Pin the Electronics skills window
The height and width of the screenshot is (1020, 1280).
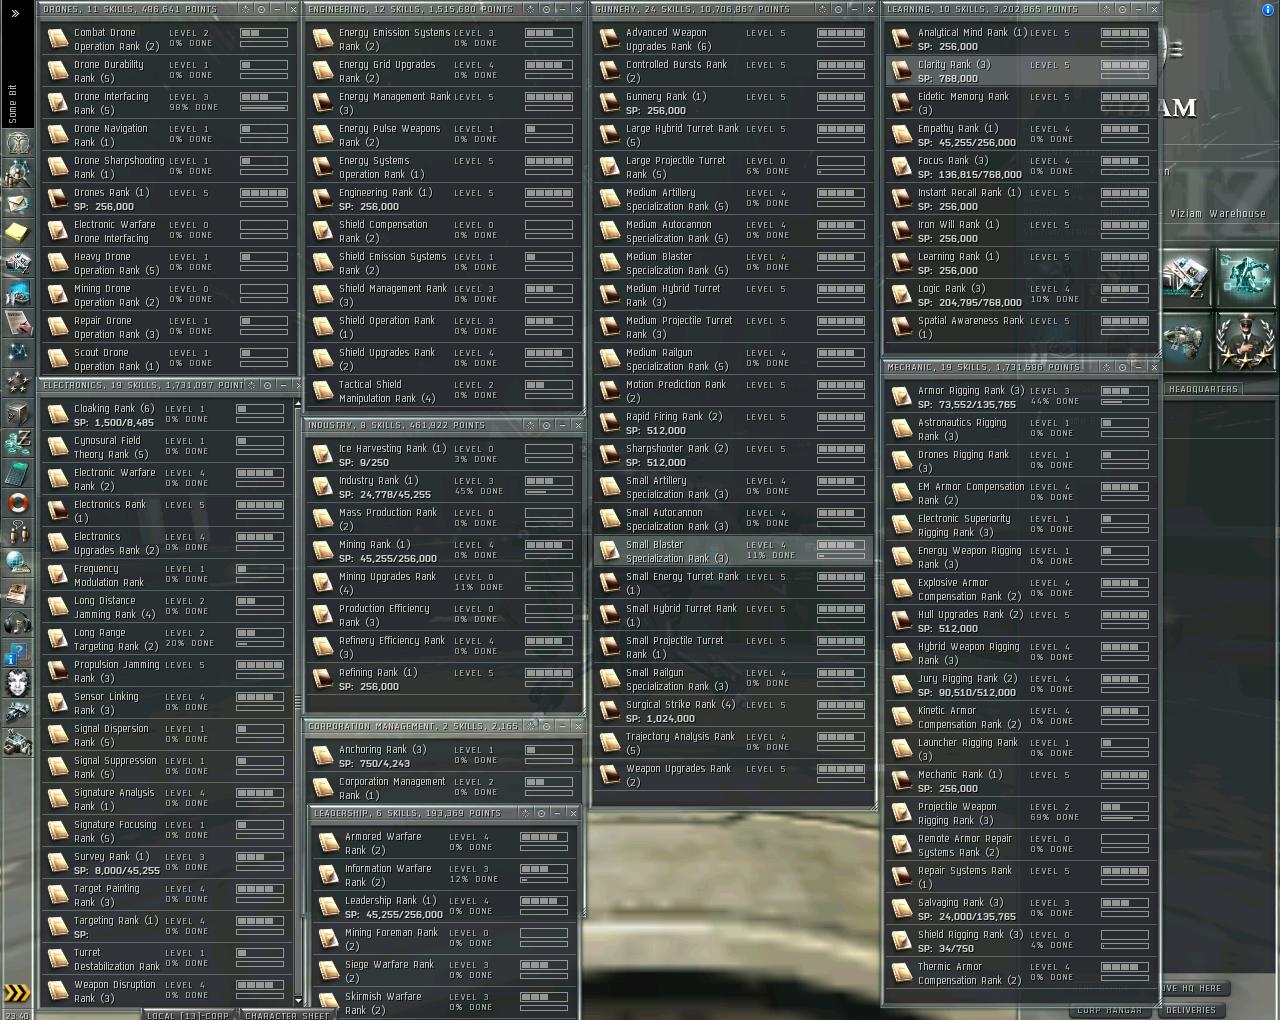pyautogui.click(x=252, y=385)
